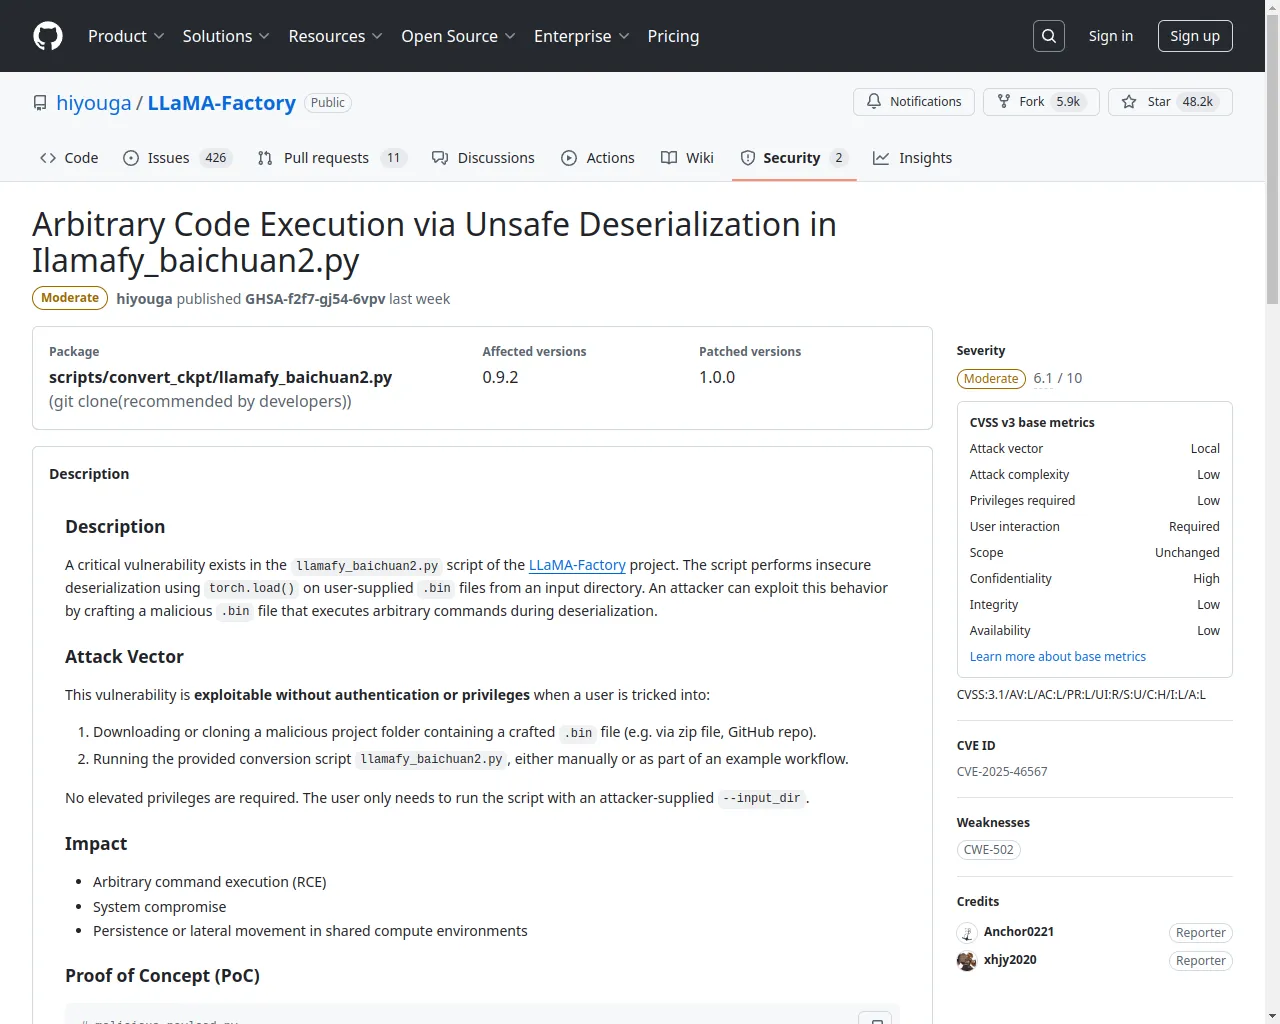Select the CVE-2025-46567 identifier
This screenshot has width=1280, height=1024.
[1002, 772]
